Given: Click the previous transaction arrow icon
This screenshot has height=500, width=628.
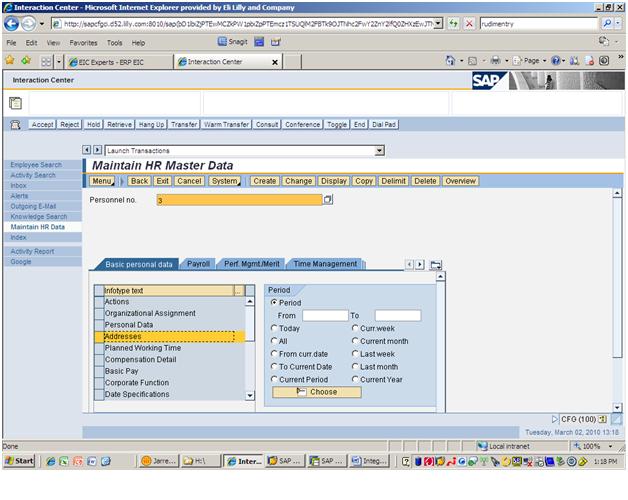Looking at the screenshot, I should [87, 150].
